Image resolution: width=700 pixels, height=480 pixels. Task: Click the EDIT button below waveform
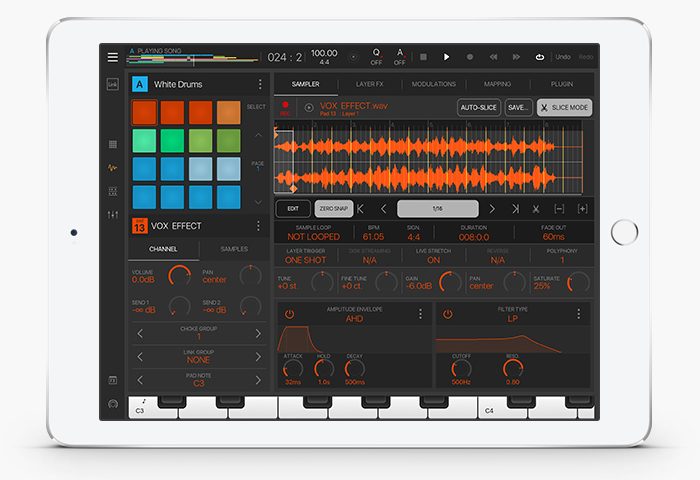293,209
